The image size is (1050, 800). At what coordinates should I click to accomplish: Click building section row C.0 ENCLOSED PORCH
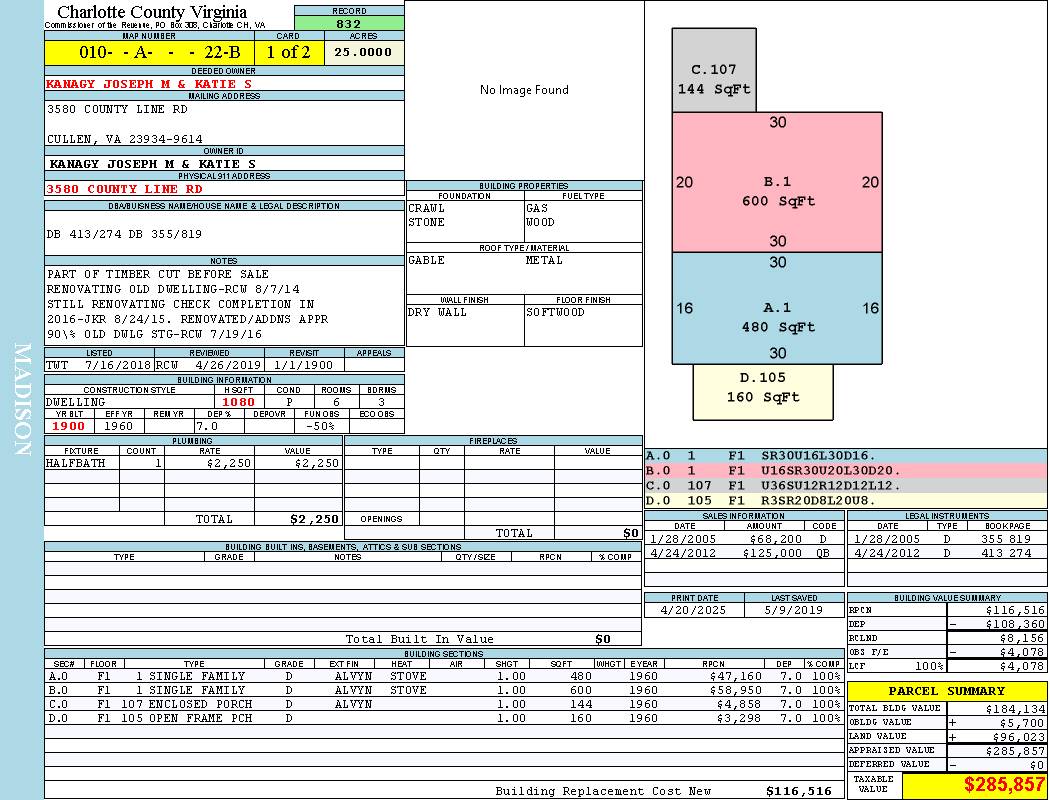point(444,704)
